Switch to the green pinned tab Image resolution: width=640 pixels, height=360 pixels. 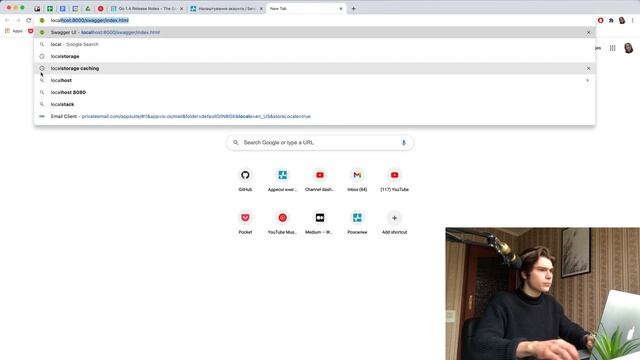(50, 8)
